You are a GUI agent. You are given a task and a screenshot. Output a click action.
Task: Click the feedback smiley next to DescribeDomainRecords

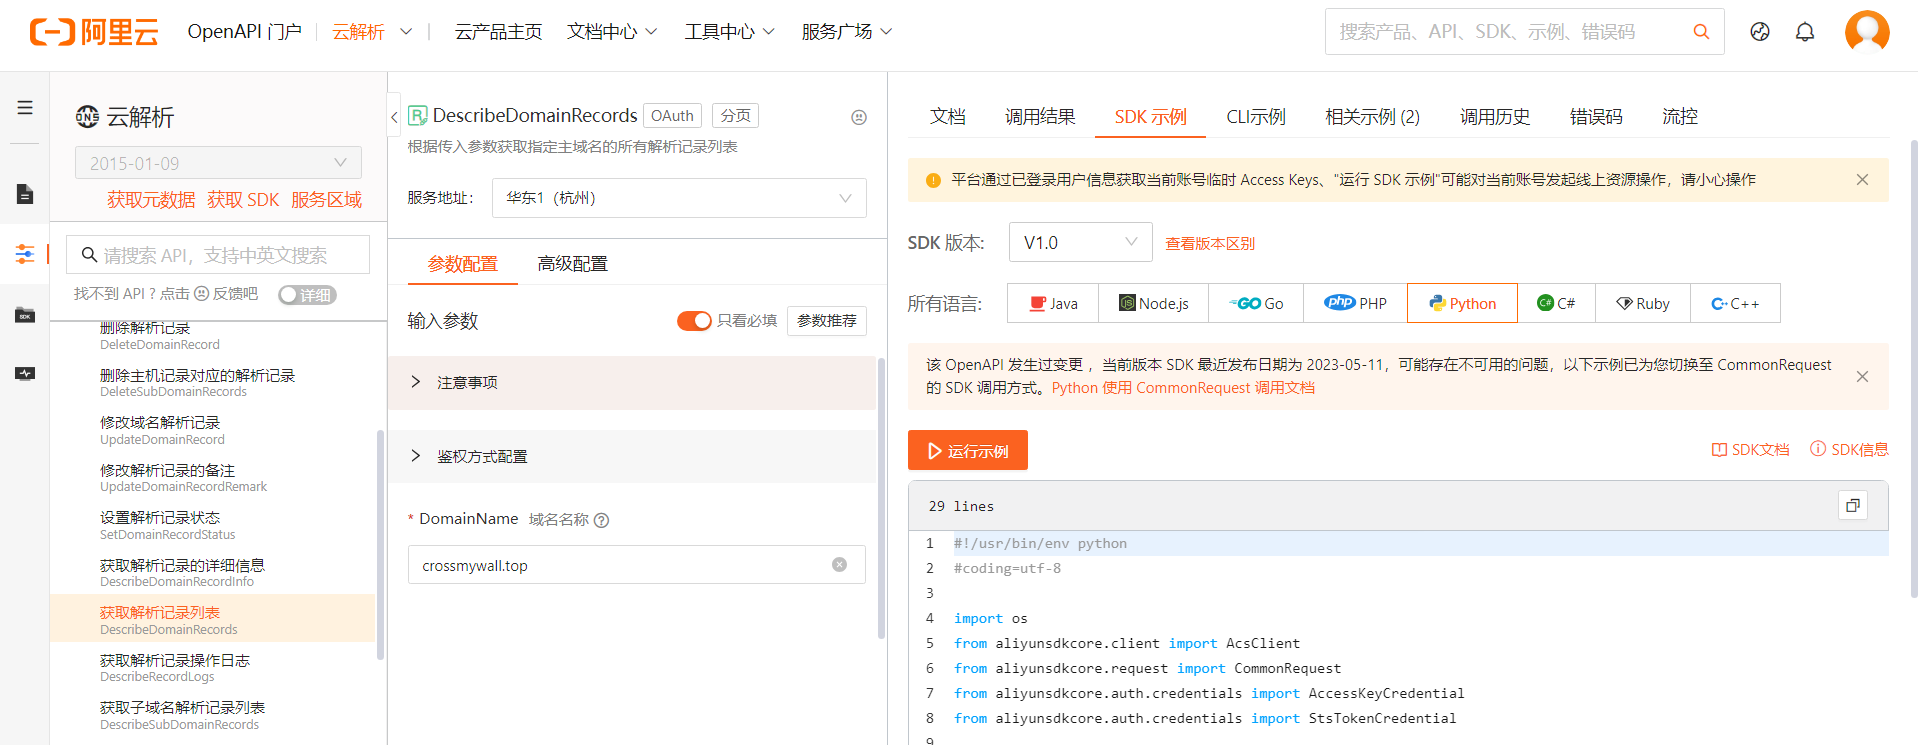point(859,117)
